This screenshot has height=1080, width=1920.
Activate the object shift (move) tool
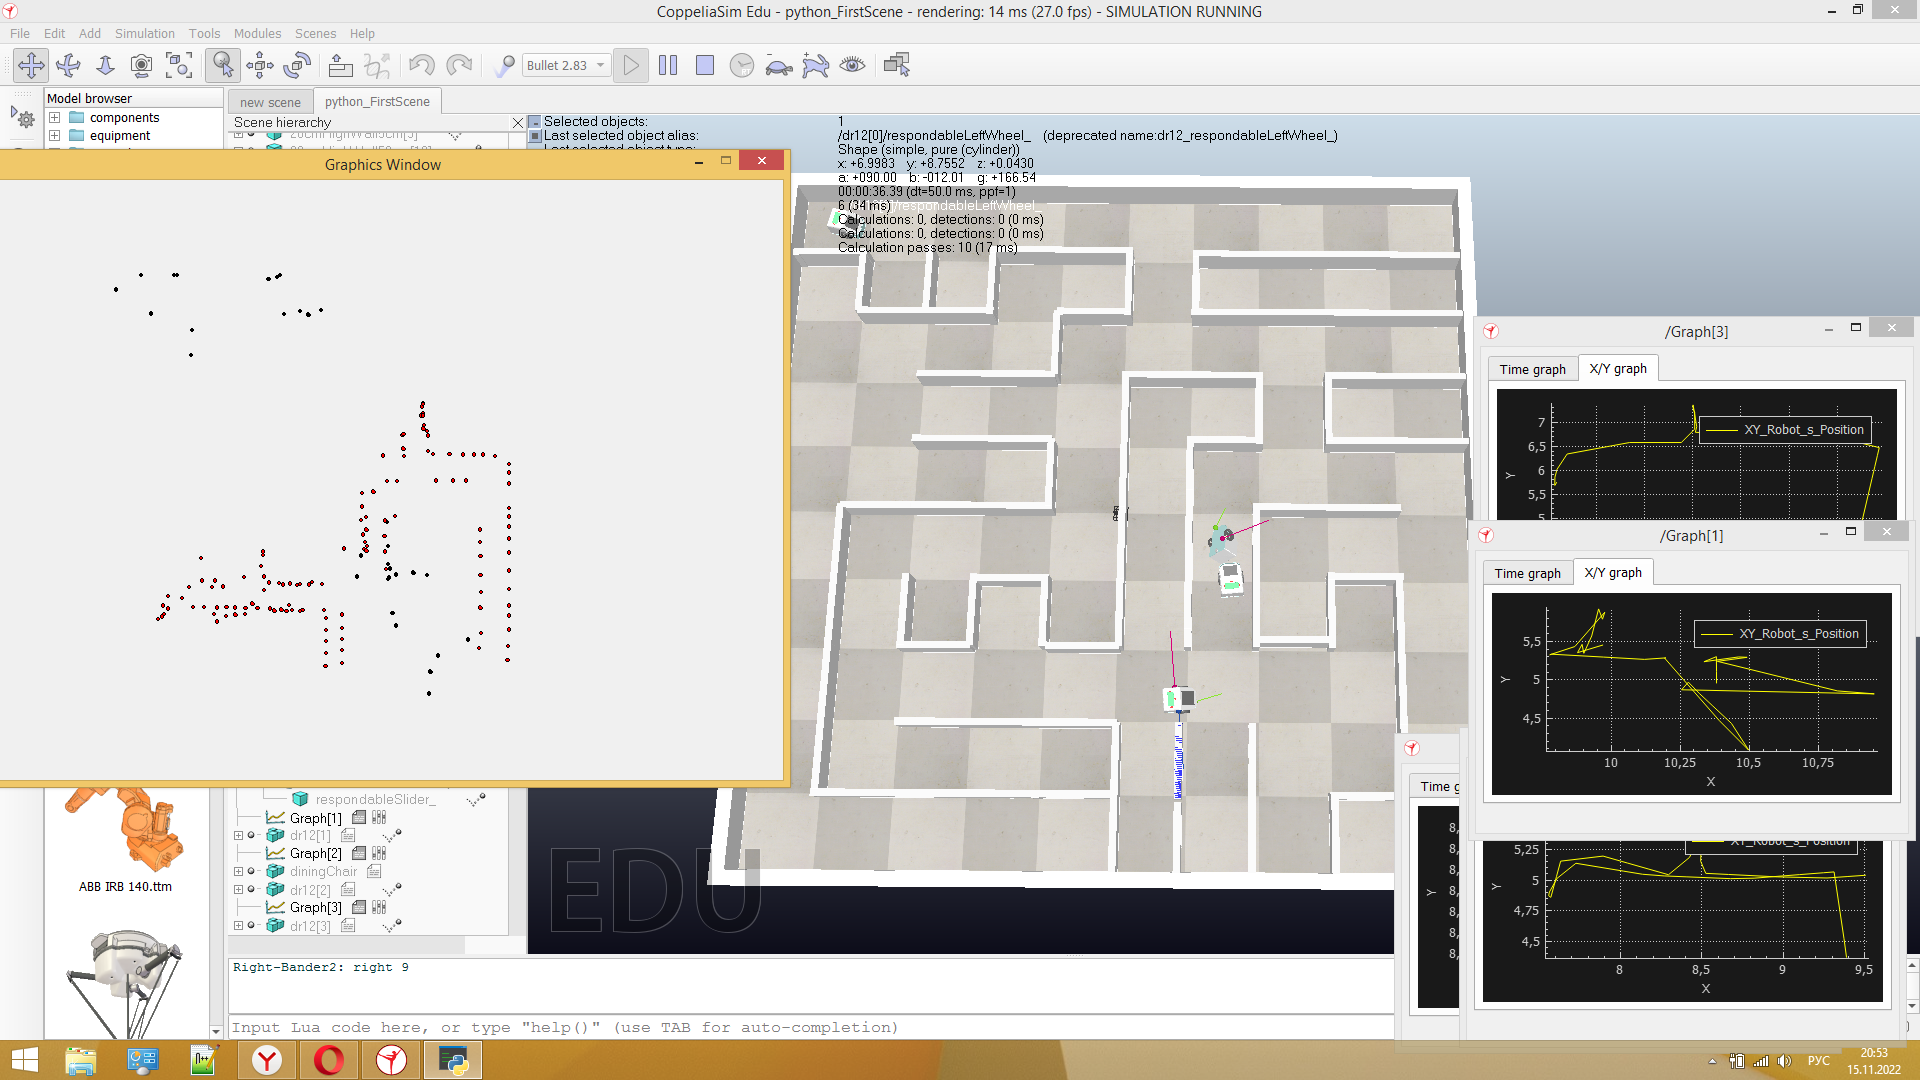click(x=260, y=66)
